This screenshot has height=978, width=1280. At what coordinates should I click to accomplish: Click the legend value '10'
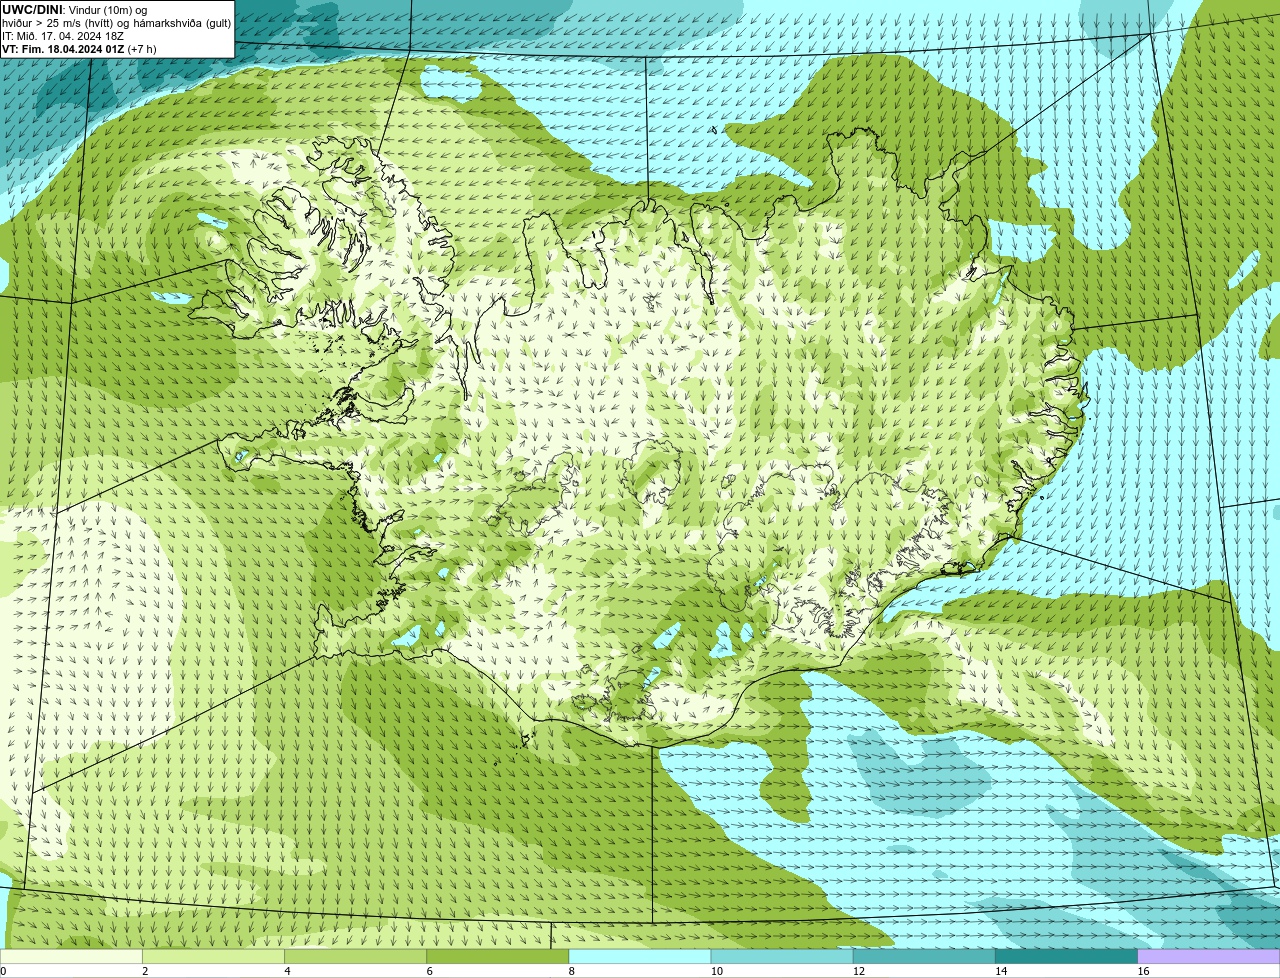[717, 971]
